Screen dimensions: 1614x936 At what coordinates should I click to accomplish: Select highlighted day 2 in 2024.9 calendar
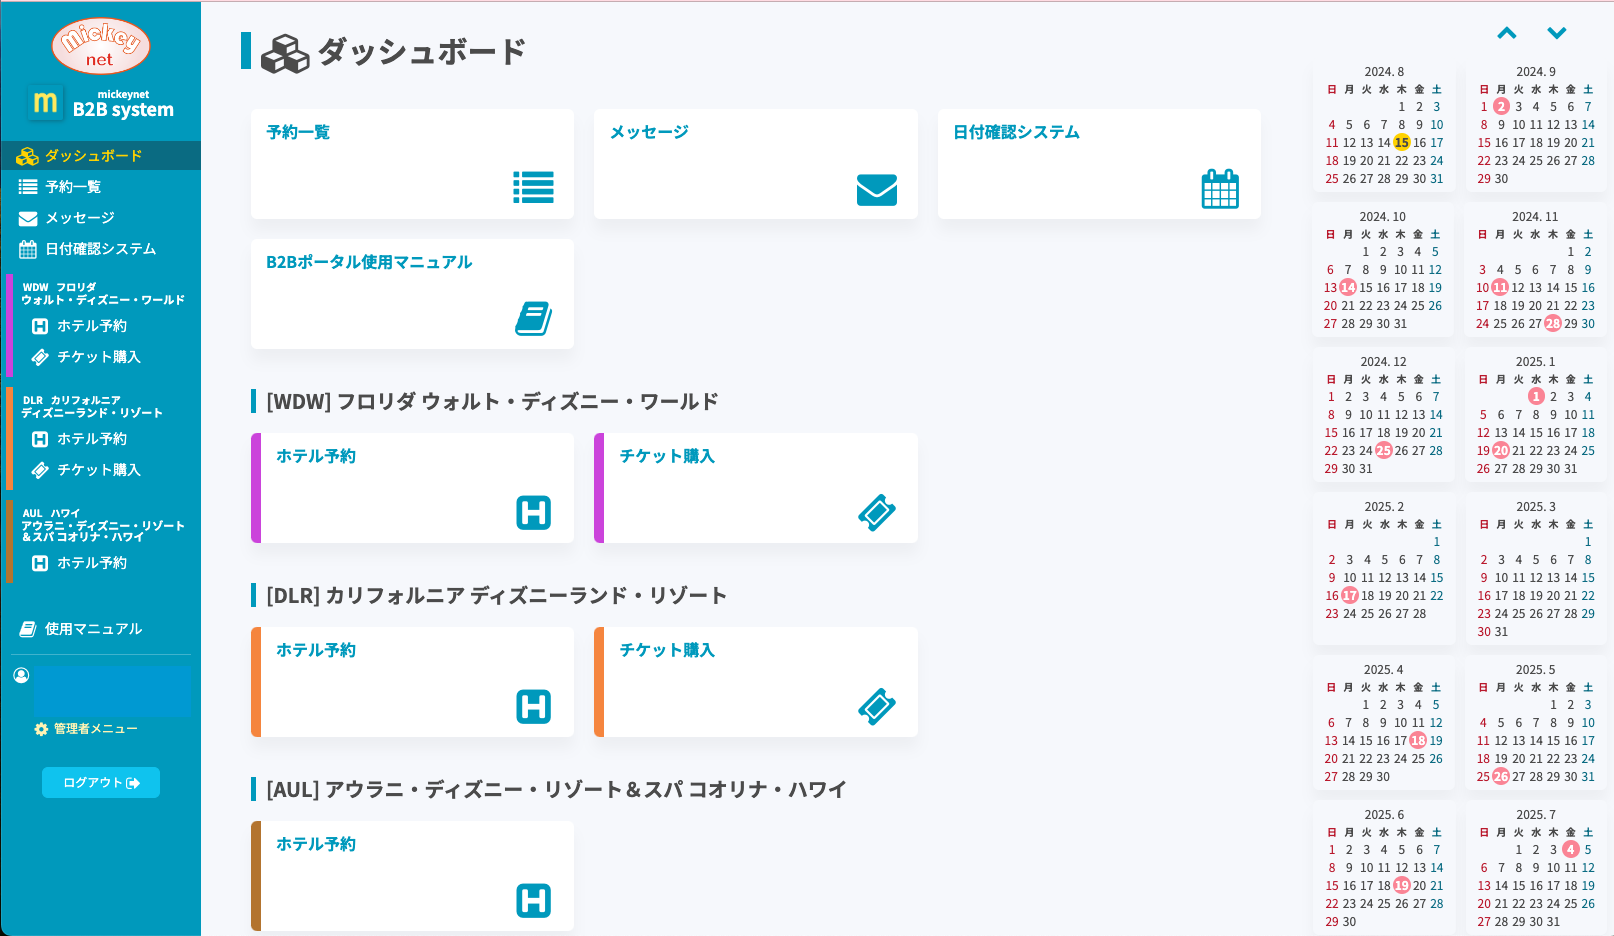tap(1501, 107)
